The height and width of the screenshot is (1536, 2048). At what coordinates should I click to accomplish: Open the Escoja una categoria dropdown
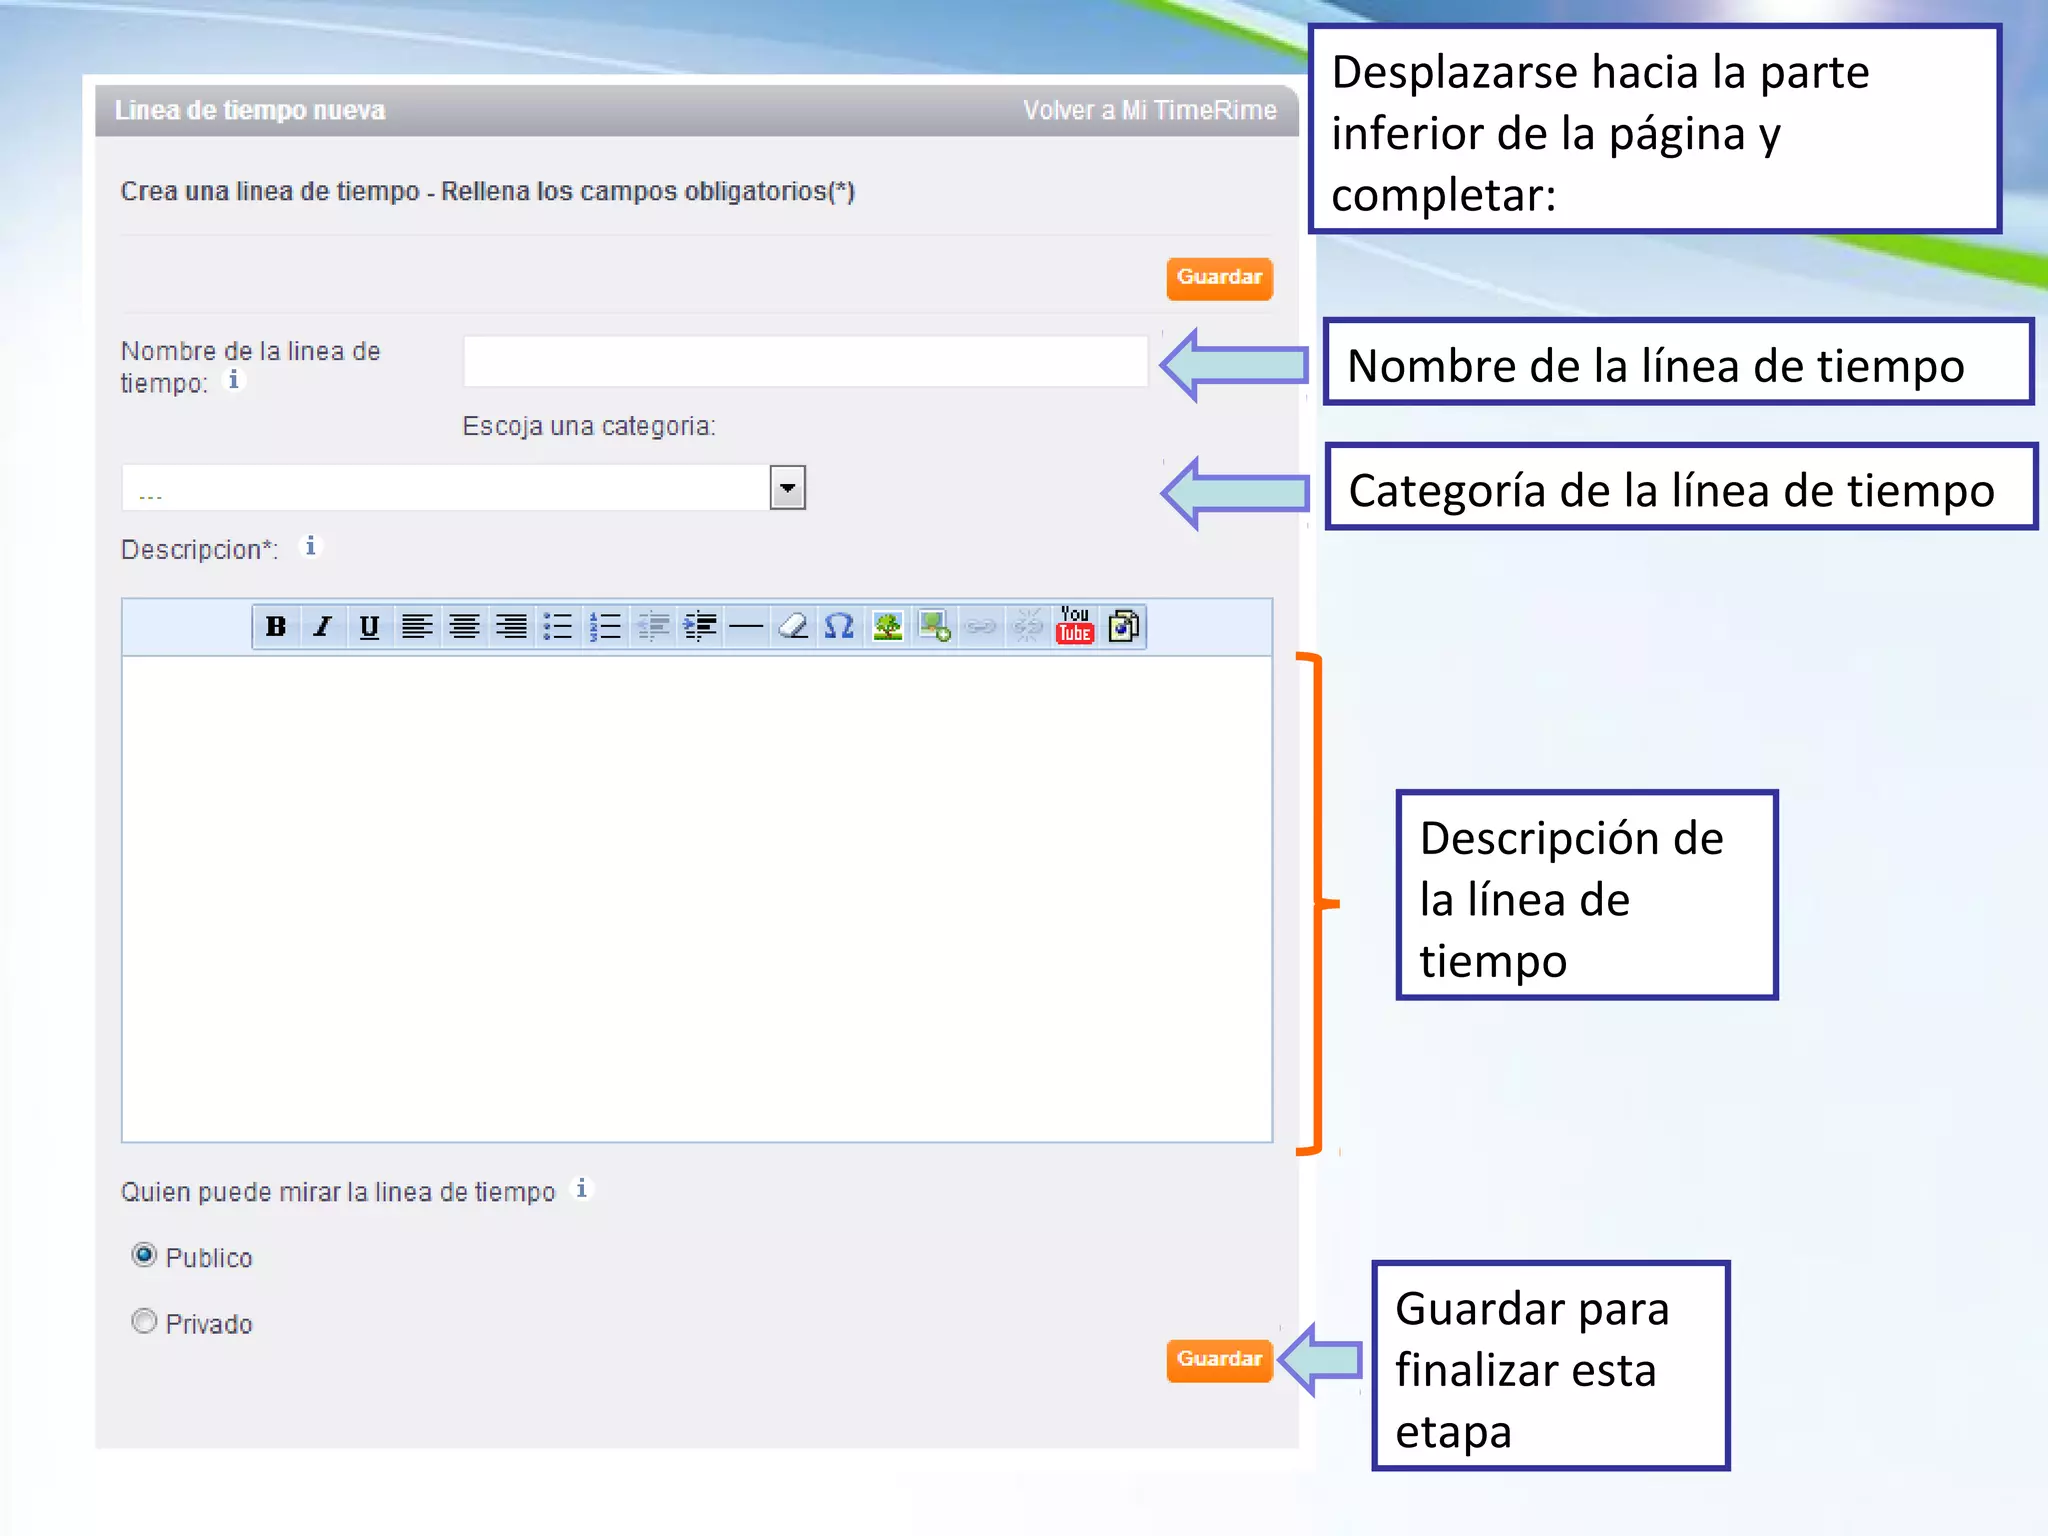pos(463,488)
